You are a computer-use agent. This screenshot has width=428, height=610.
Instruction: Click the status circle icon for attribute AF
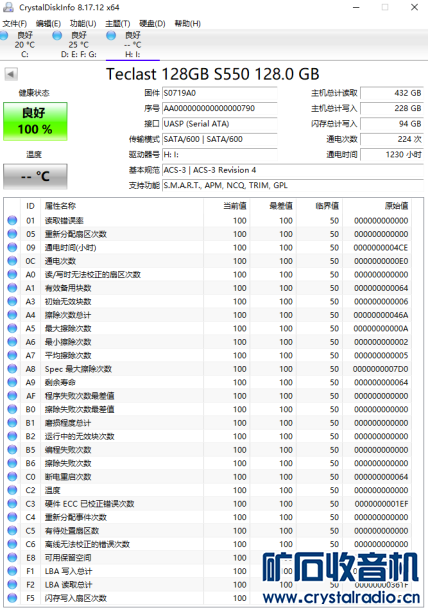coord(12,396)
